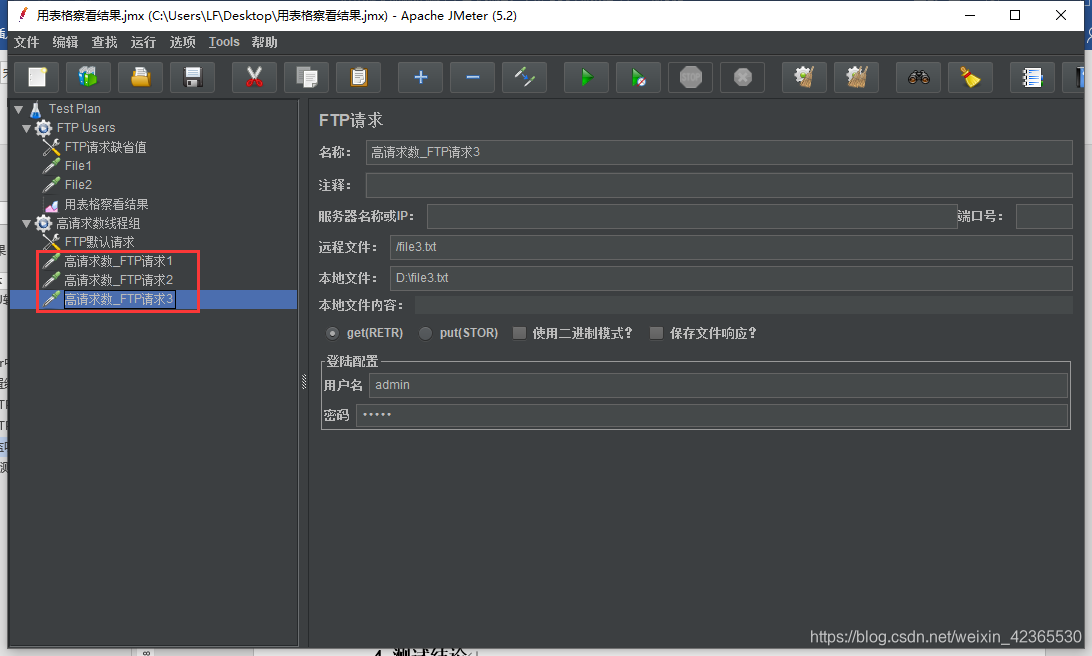Select the put(STOR) radio button
Viewport: 1092px width, 656px height.
(425, 333)
